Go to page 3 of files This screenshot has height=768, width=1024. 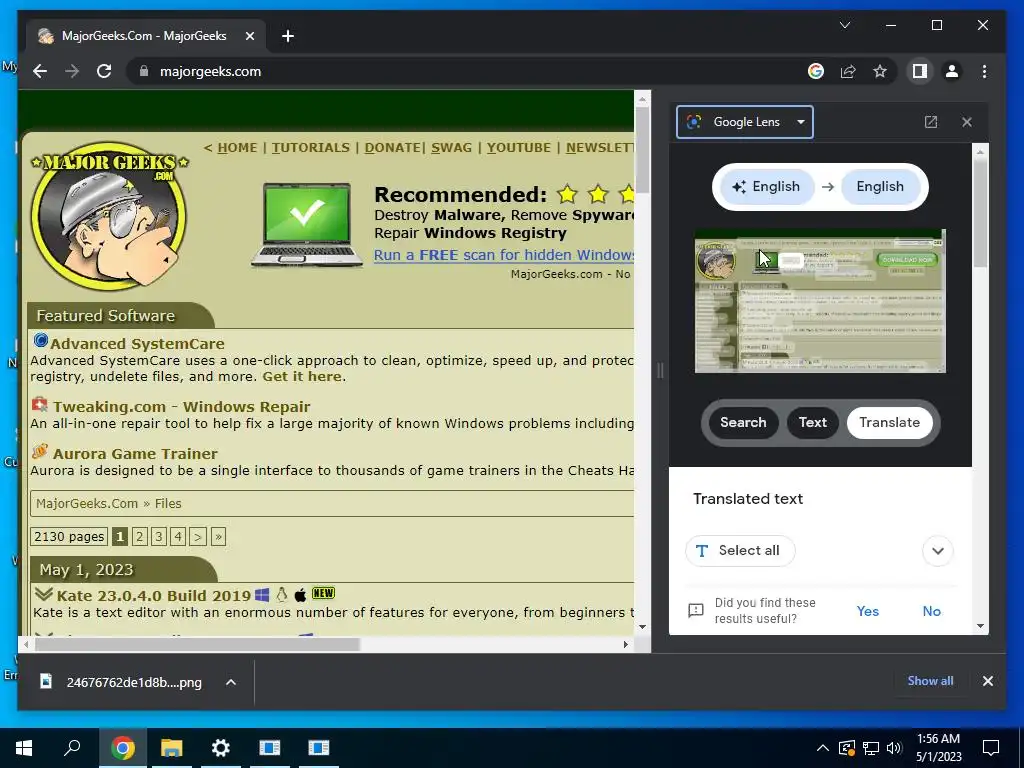pyautogui.click(x=159, y=537)
